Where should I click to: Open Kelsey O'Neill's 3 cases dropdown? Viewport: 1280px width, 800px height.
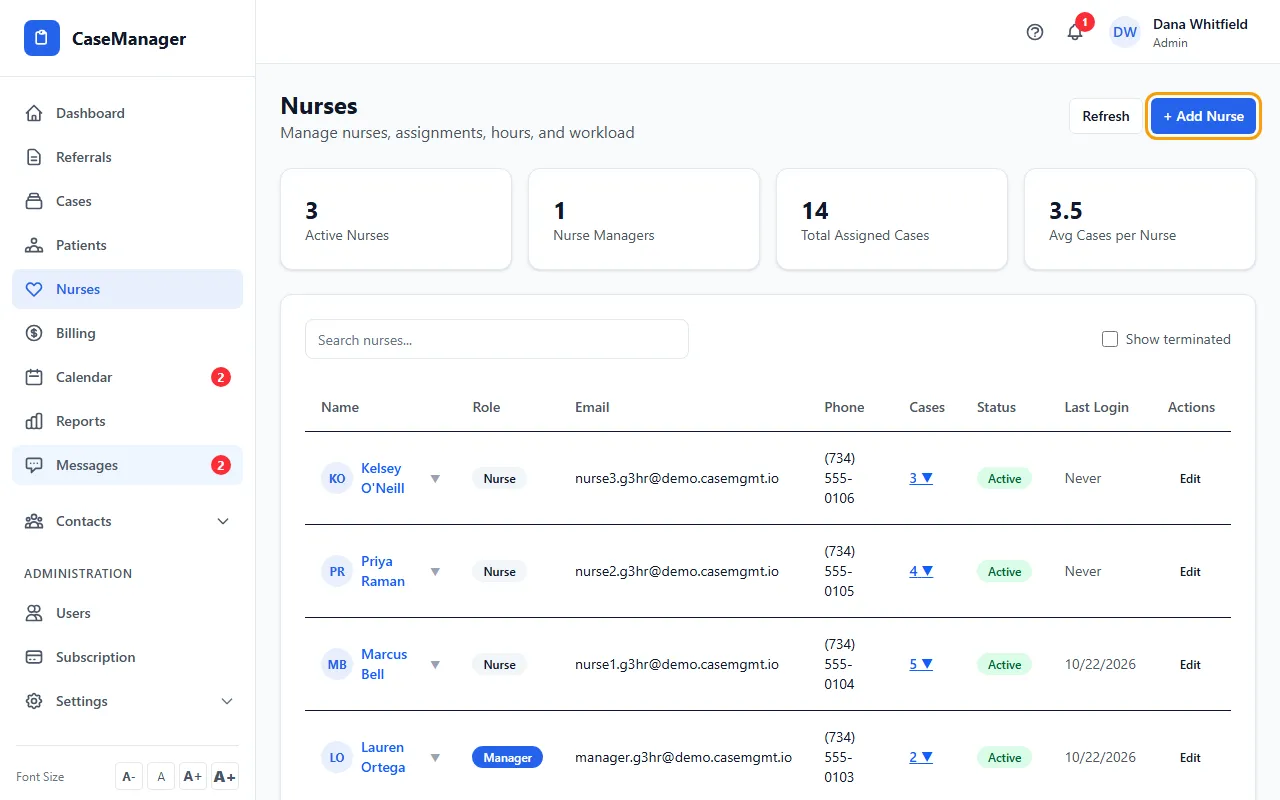pos(921,478)
